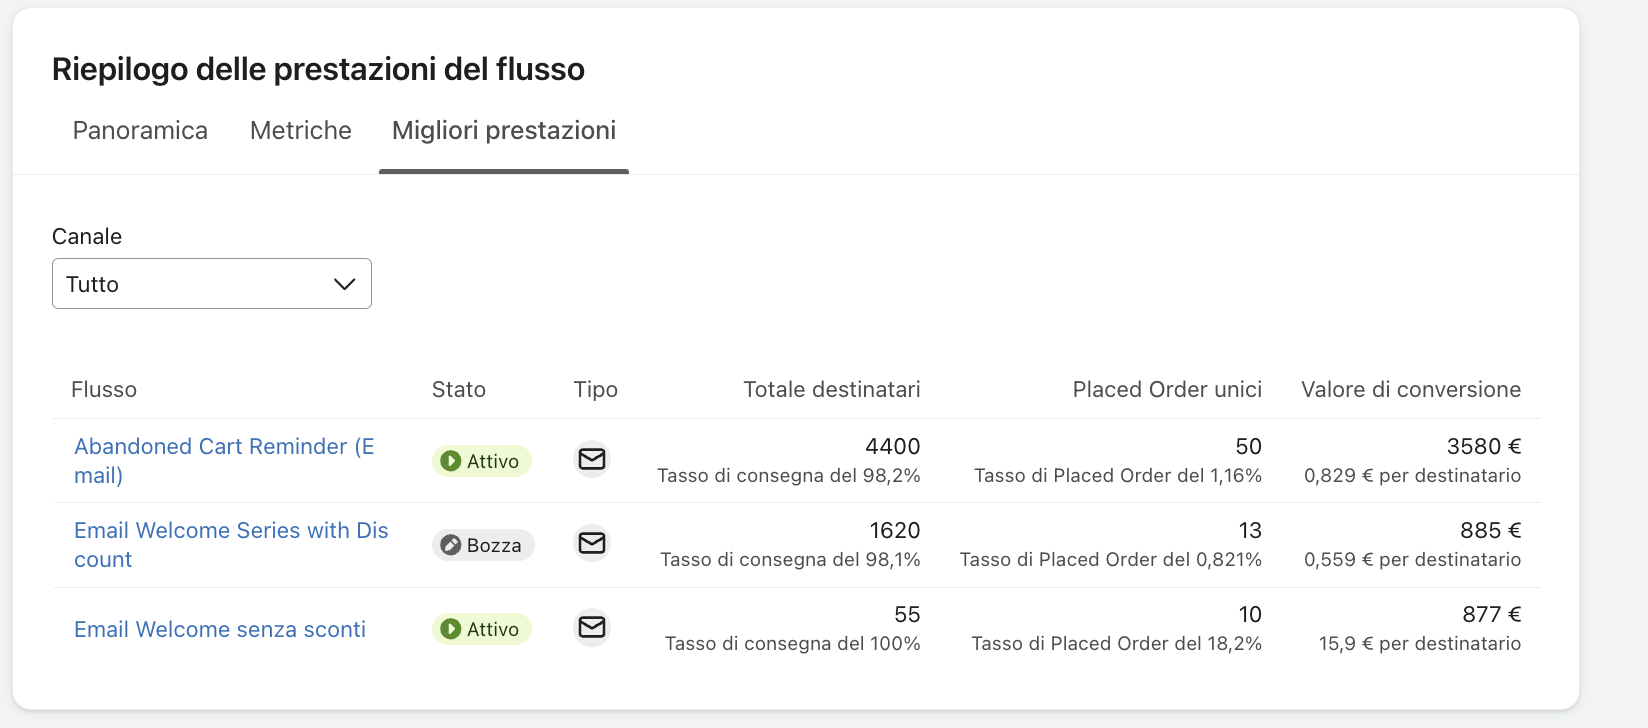
Task: Click Attivo status badge of Email Welcome senza sconti
Action: (x=481, y=629)
